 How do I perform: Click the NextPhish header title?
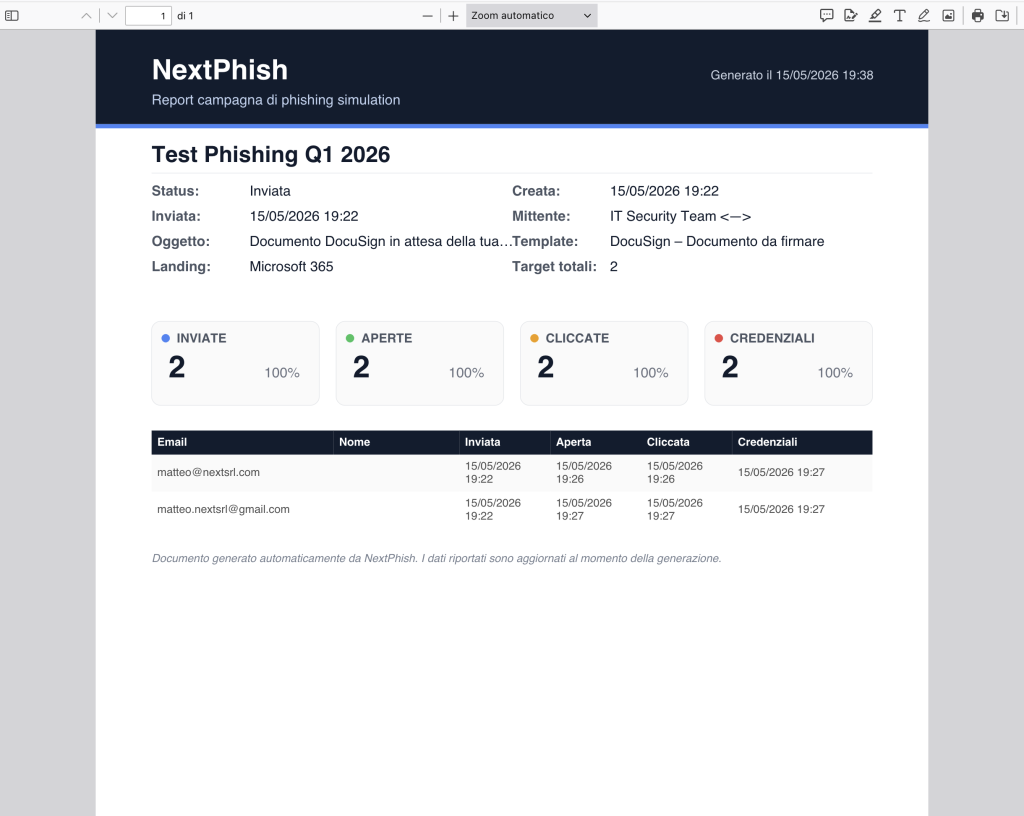tap(219, 70)
